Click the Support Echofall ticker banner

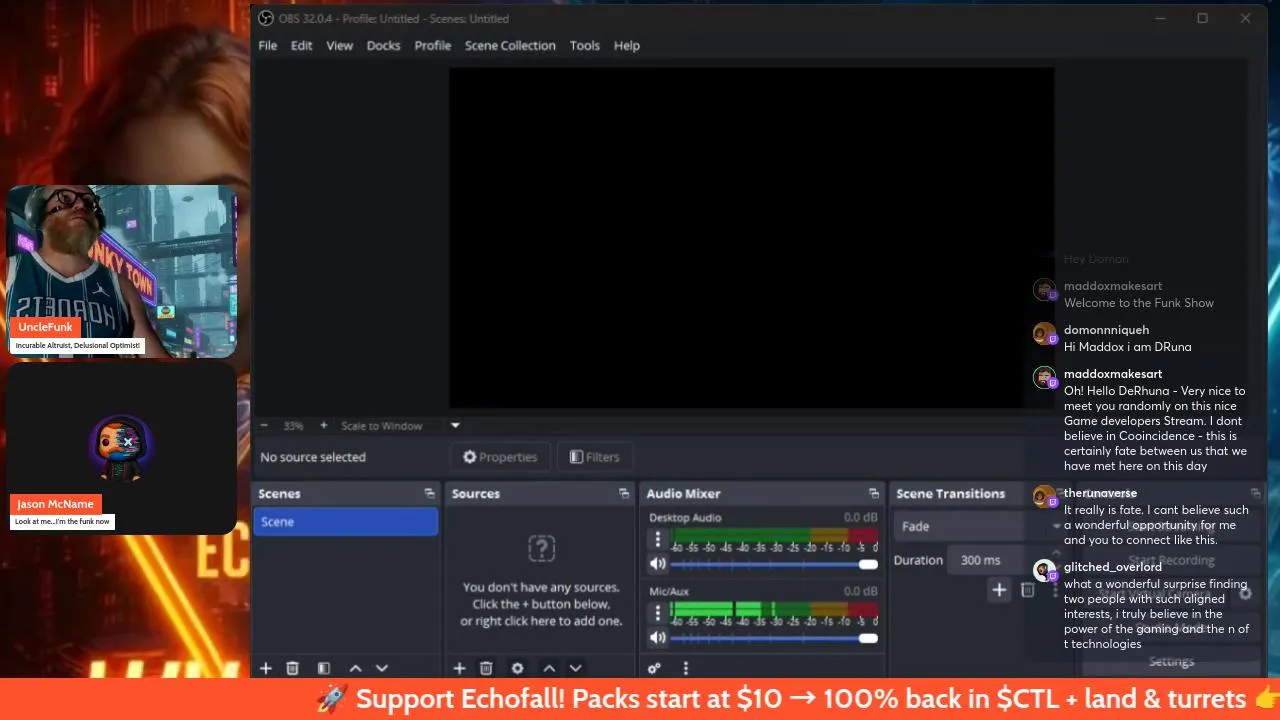tap(640, 699)
